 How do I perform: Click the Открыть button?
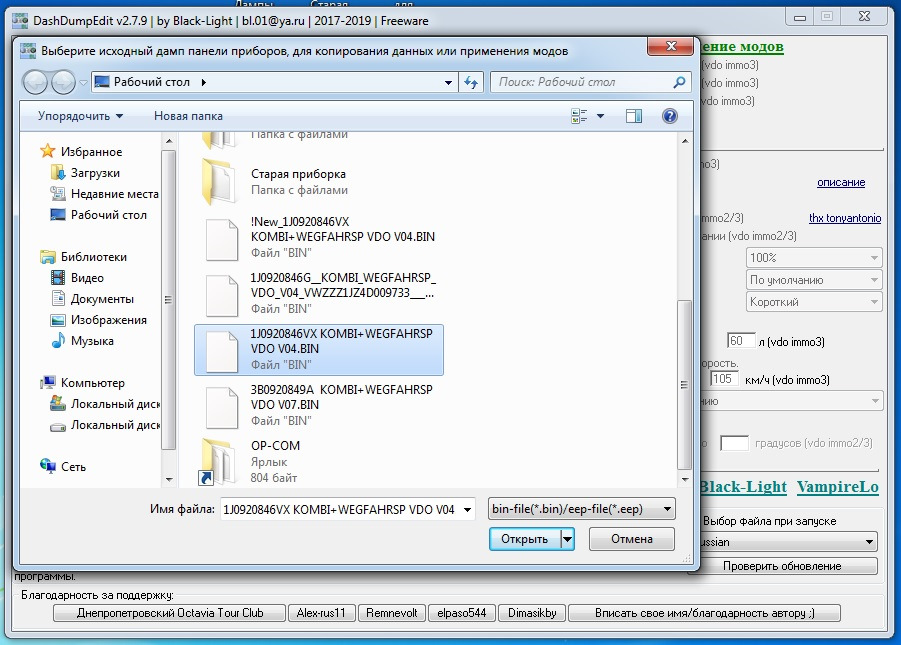point(525,539)
